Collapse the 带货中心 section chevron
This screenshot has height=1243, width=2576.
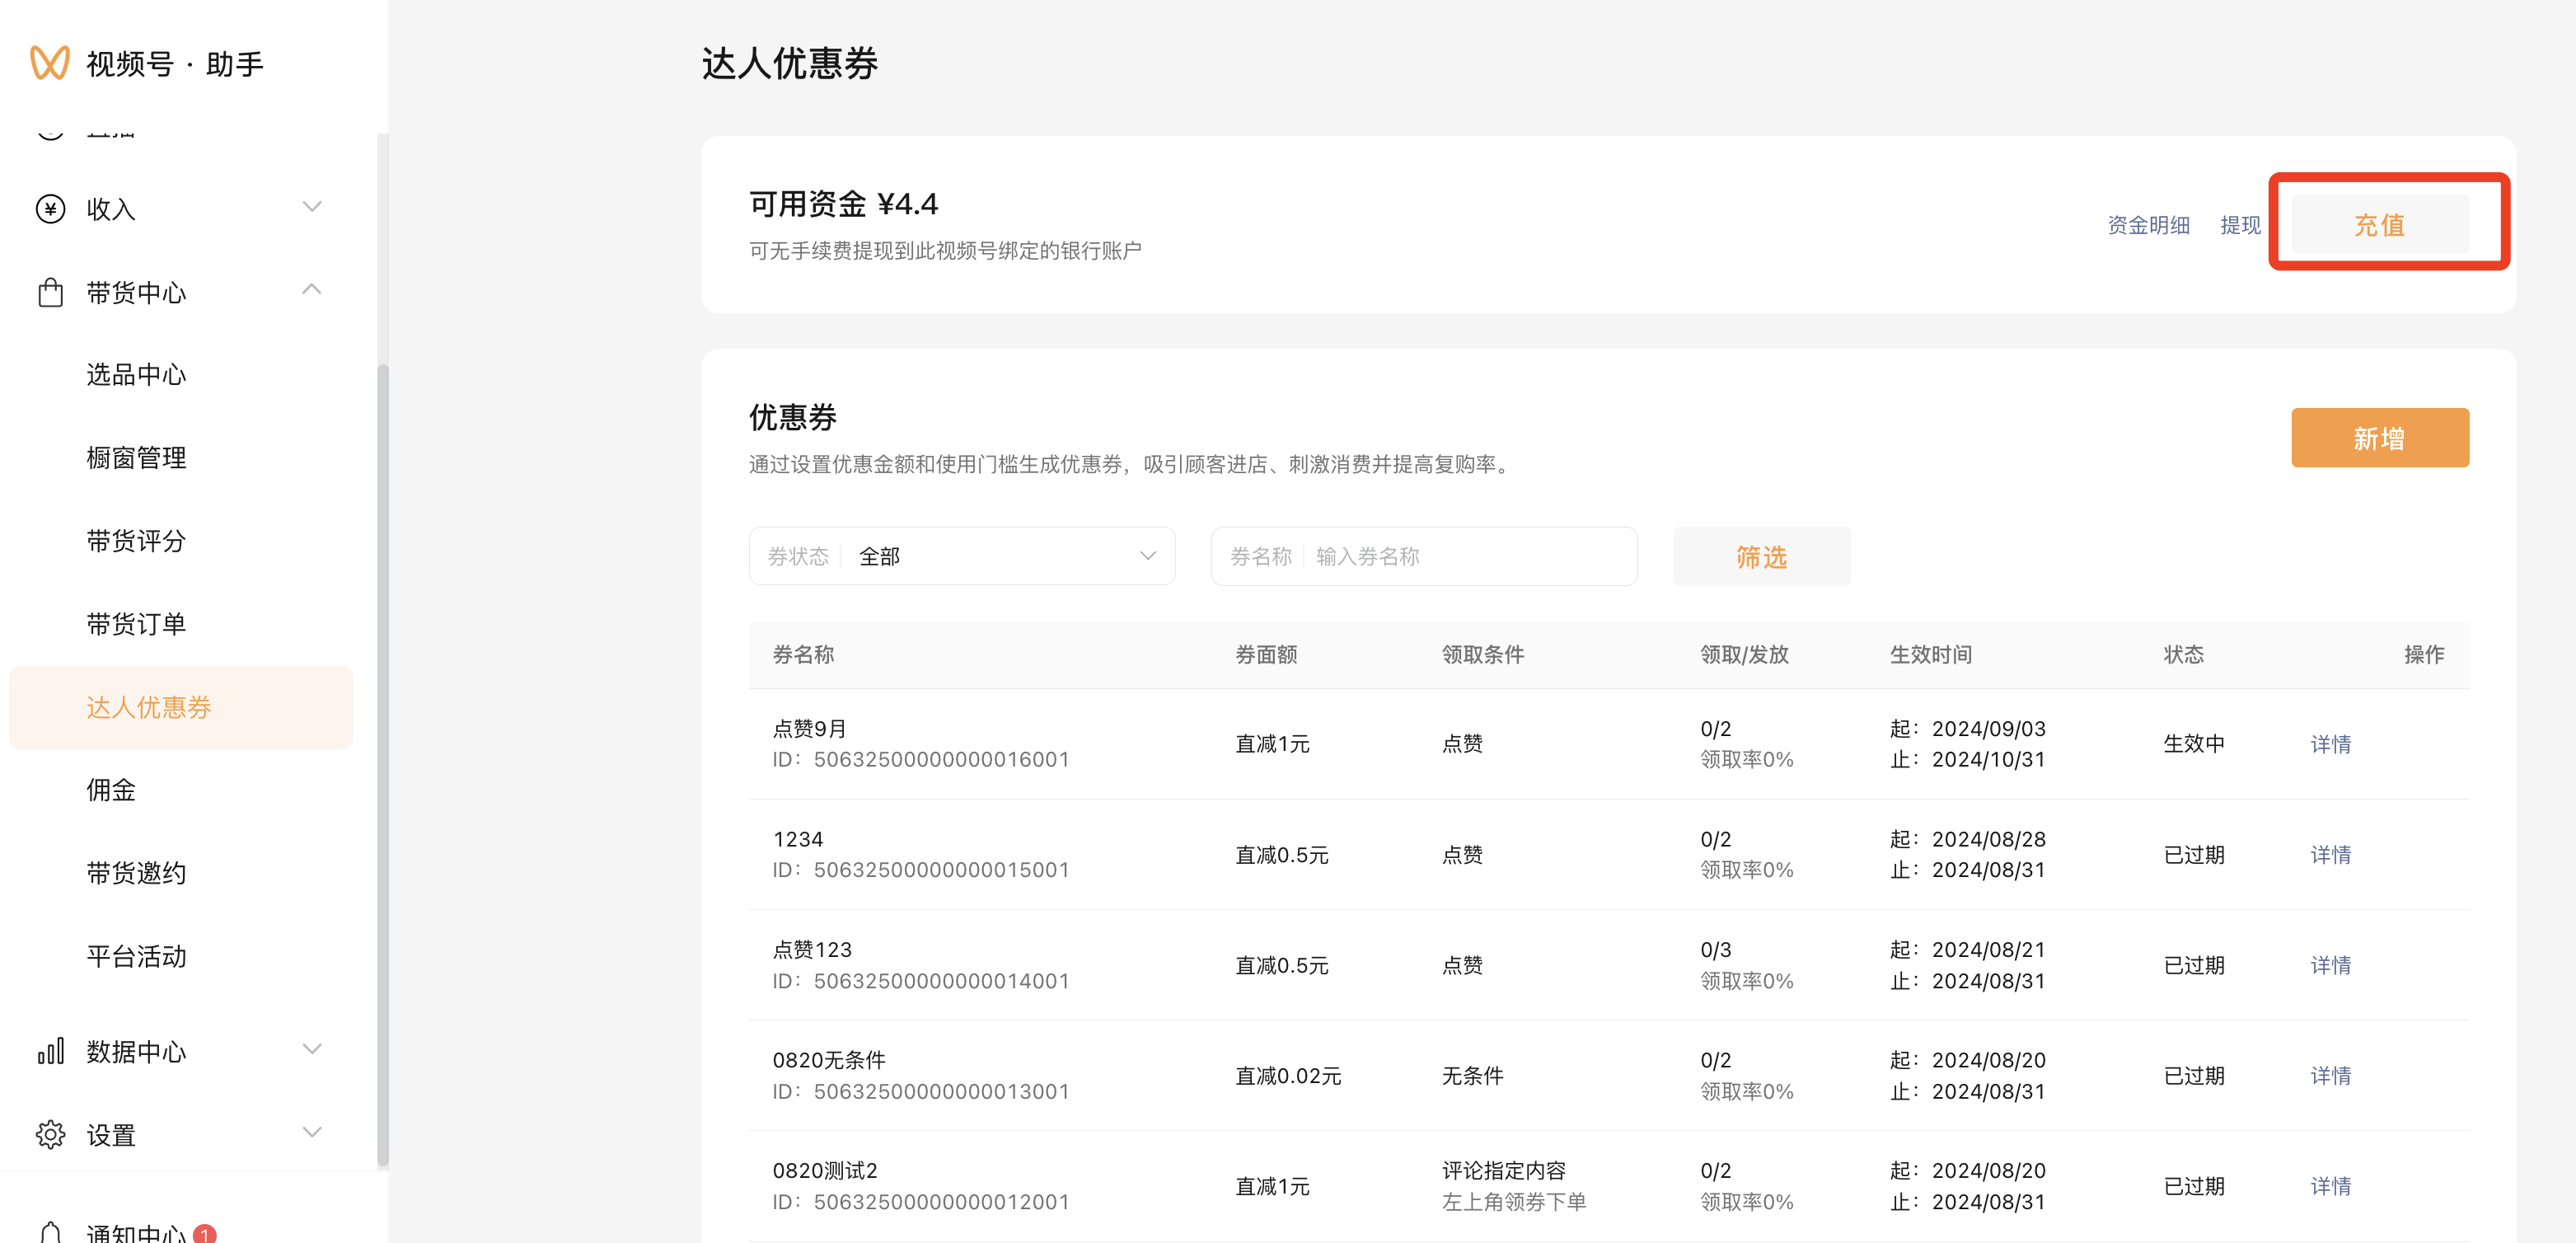point(312,290)
